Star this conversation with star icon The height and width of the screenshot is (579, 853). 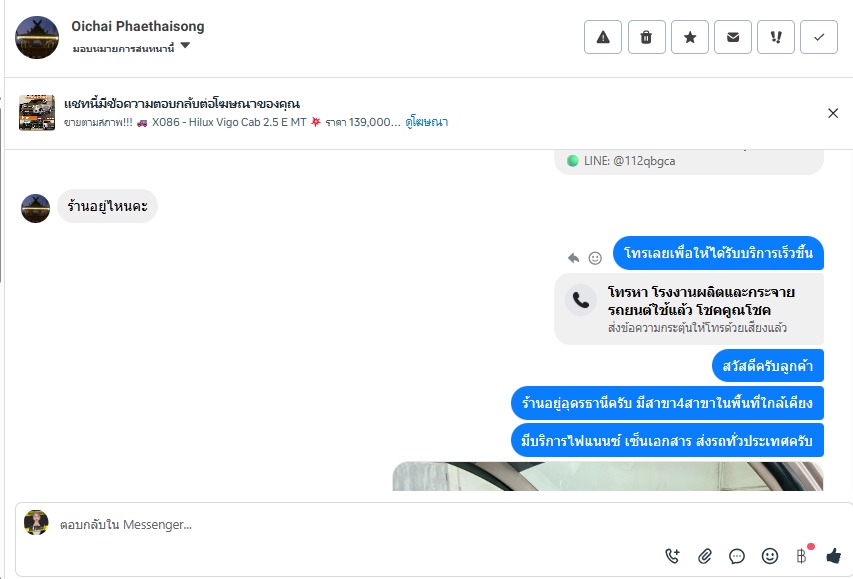(690, 37)
